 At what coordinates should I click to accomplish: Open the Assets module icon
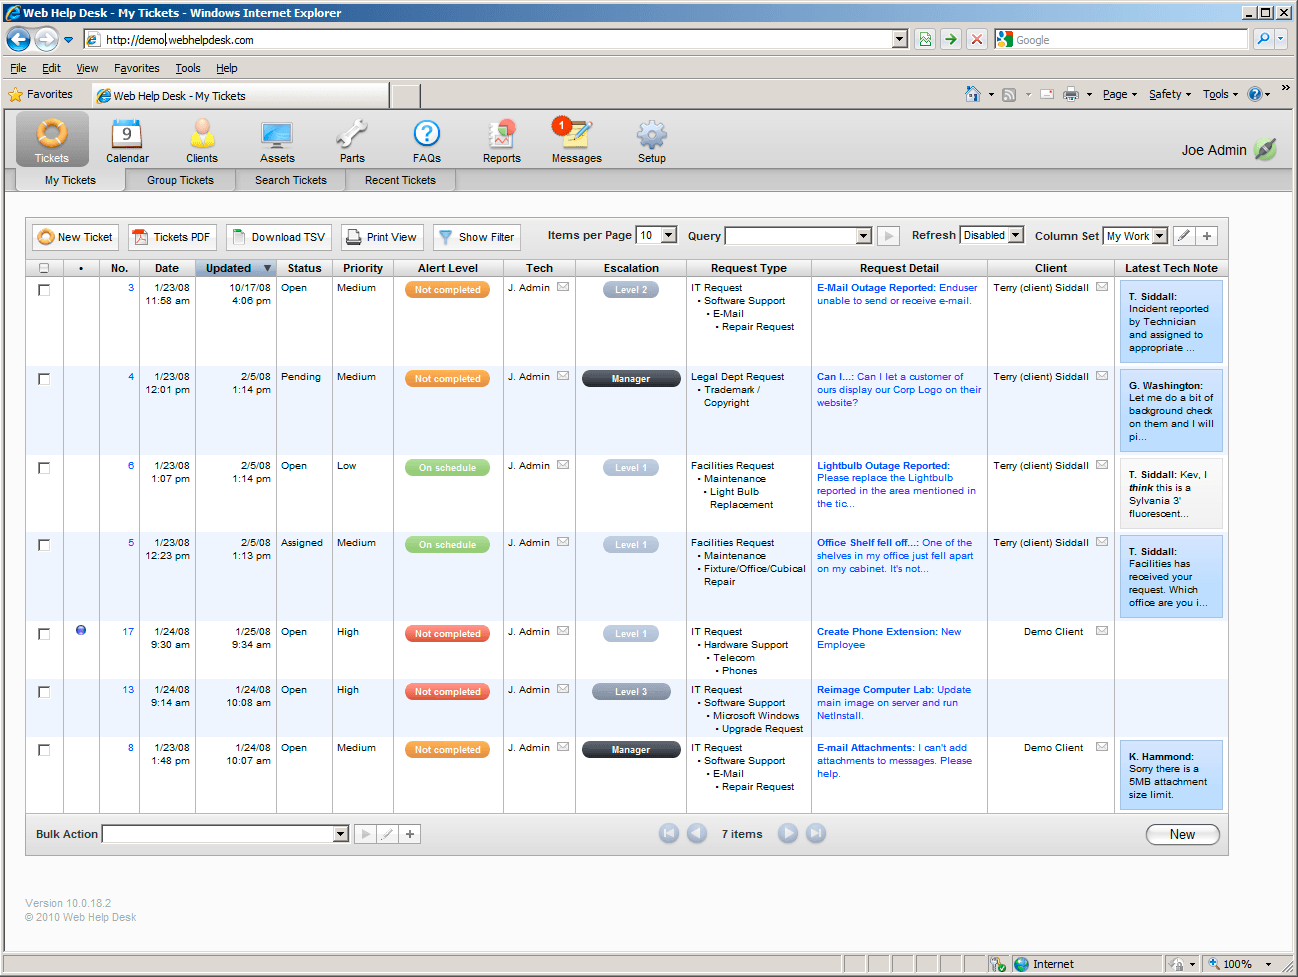pyautogui.click(x=277, y=136)
